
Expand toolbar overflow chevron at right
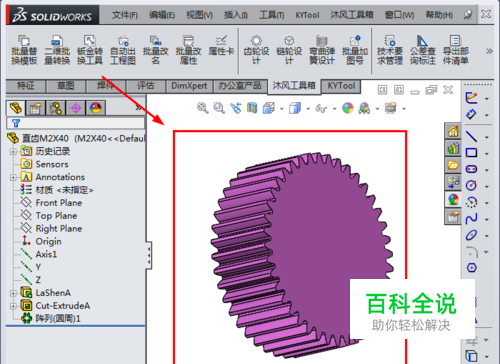tap(489, 51)
